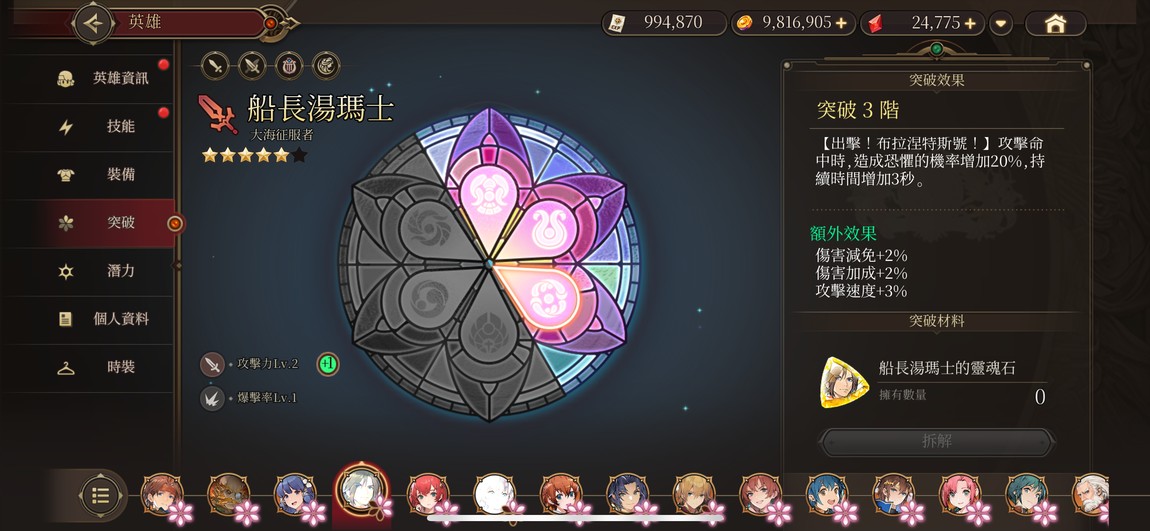
Task: Tap the 攻擊力Lv.2 sword icon
Action: (213, 364)
